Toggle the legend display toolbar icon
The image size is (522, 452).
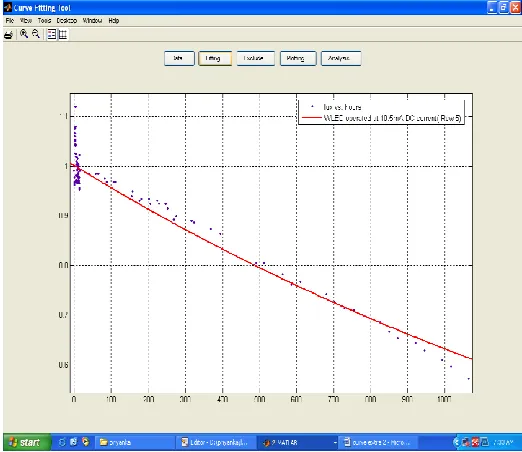pyautogui.click(x=52, y=34)
